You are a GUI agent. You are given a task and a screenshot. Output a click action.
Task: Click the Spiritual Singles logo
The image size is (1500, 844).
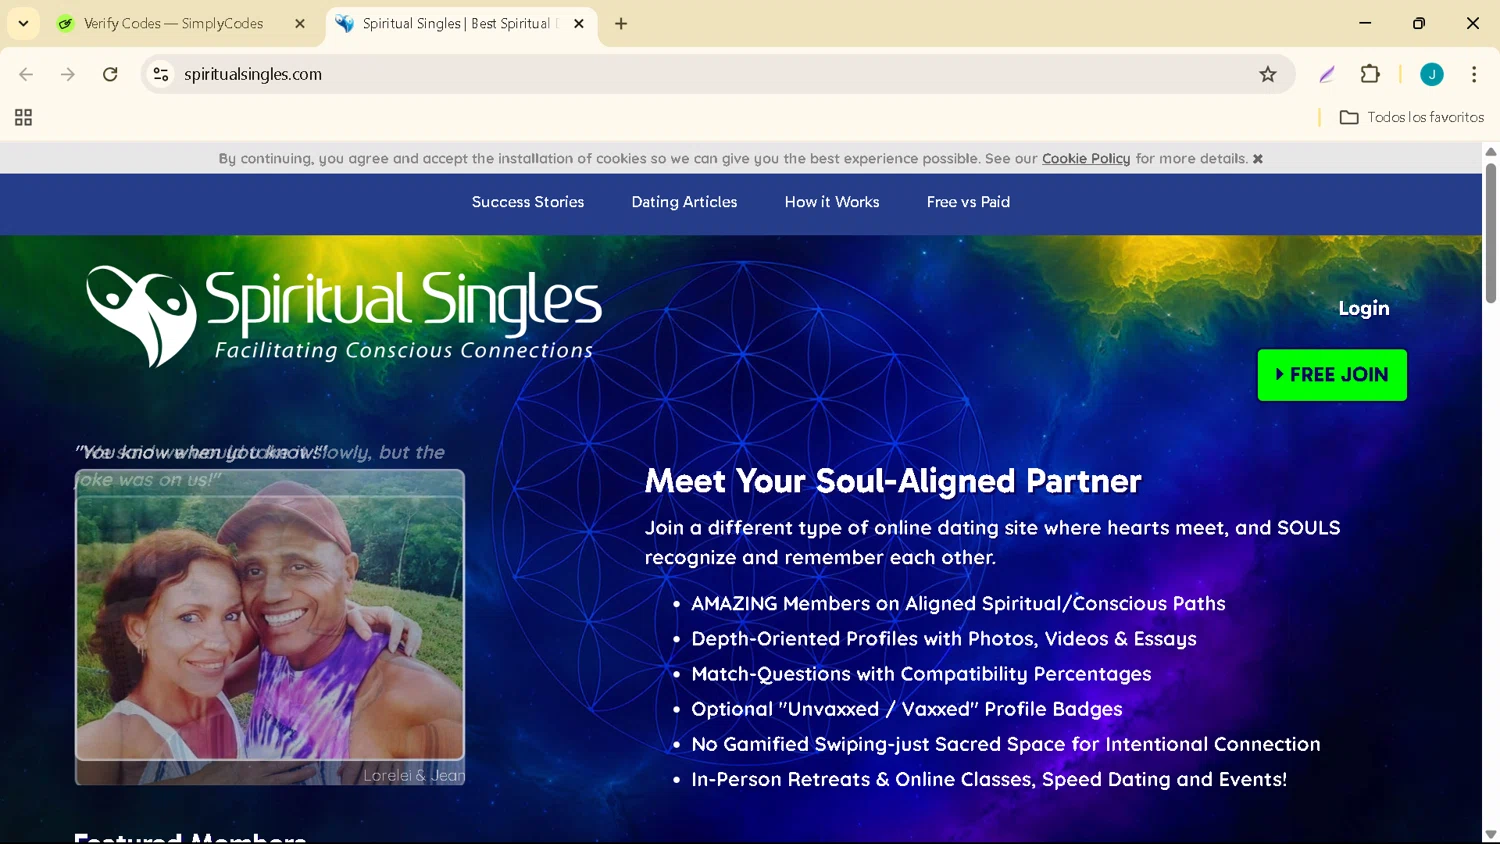(x=344, y=316)
